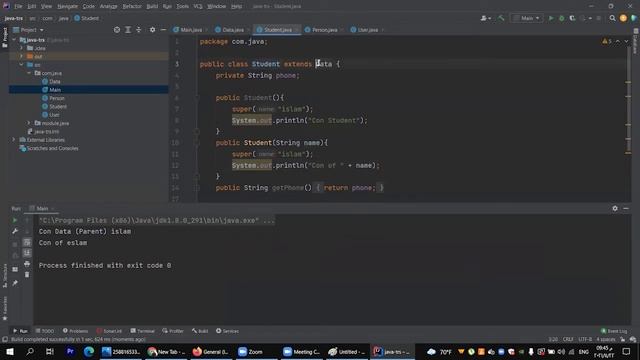Hide the Project tool window
This screenshot has height=360, width=640.
click(163, 30)
